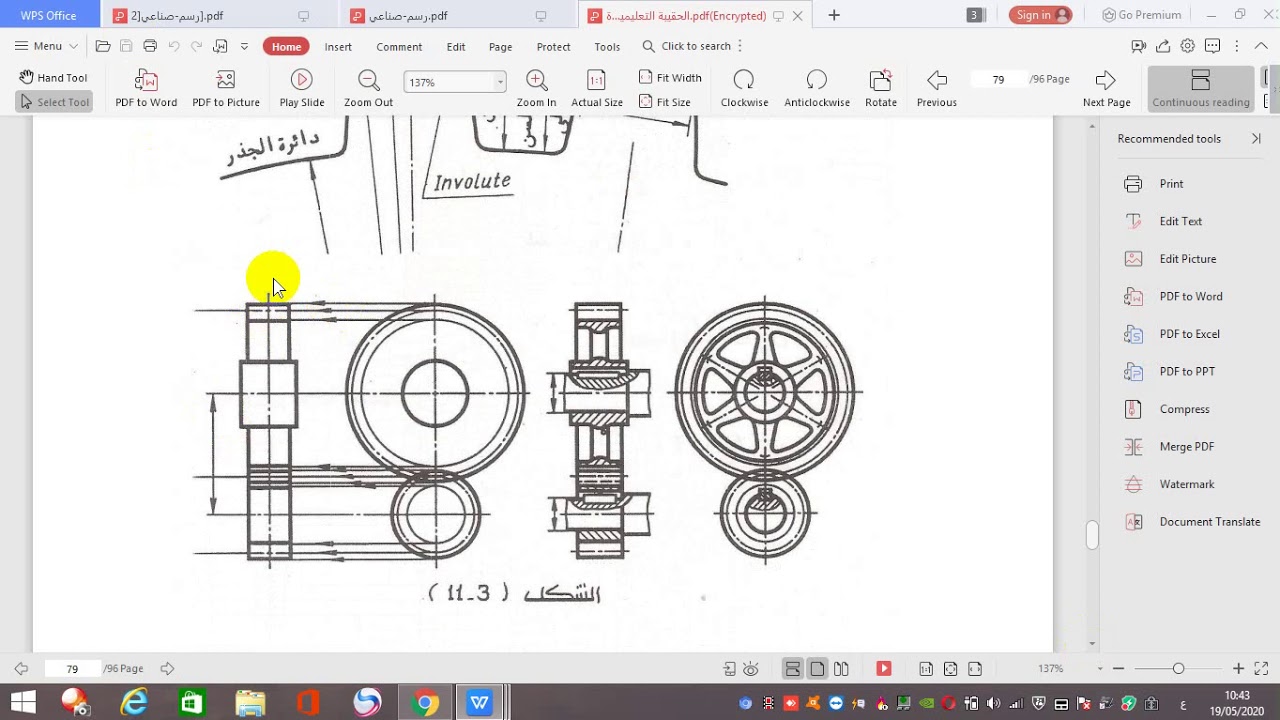Click the page number field showing 79
Viewport: 1280px width, 720px height.
tap(998, 79)
